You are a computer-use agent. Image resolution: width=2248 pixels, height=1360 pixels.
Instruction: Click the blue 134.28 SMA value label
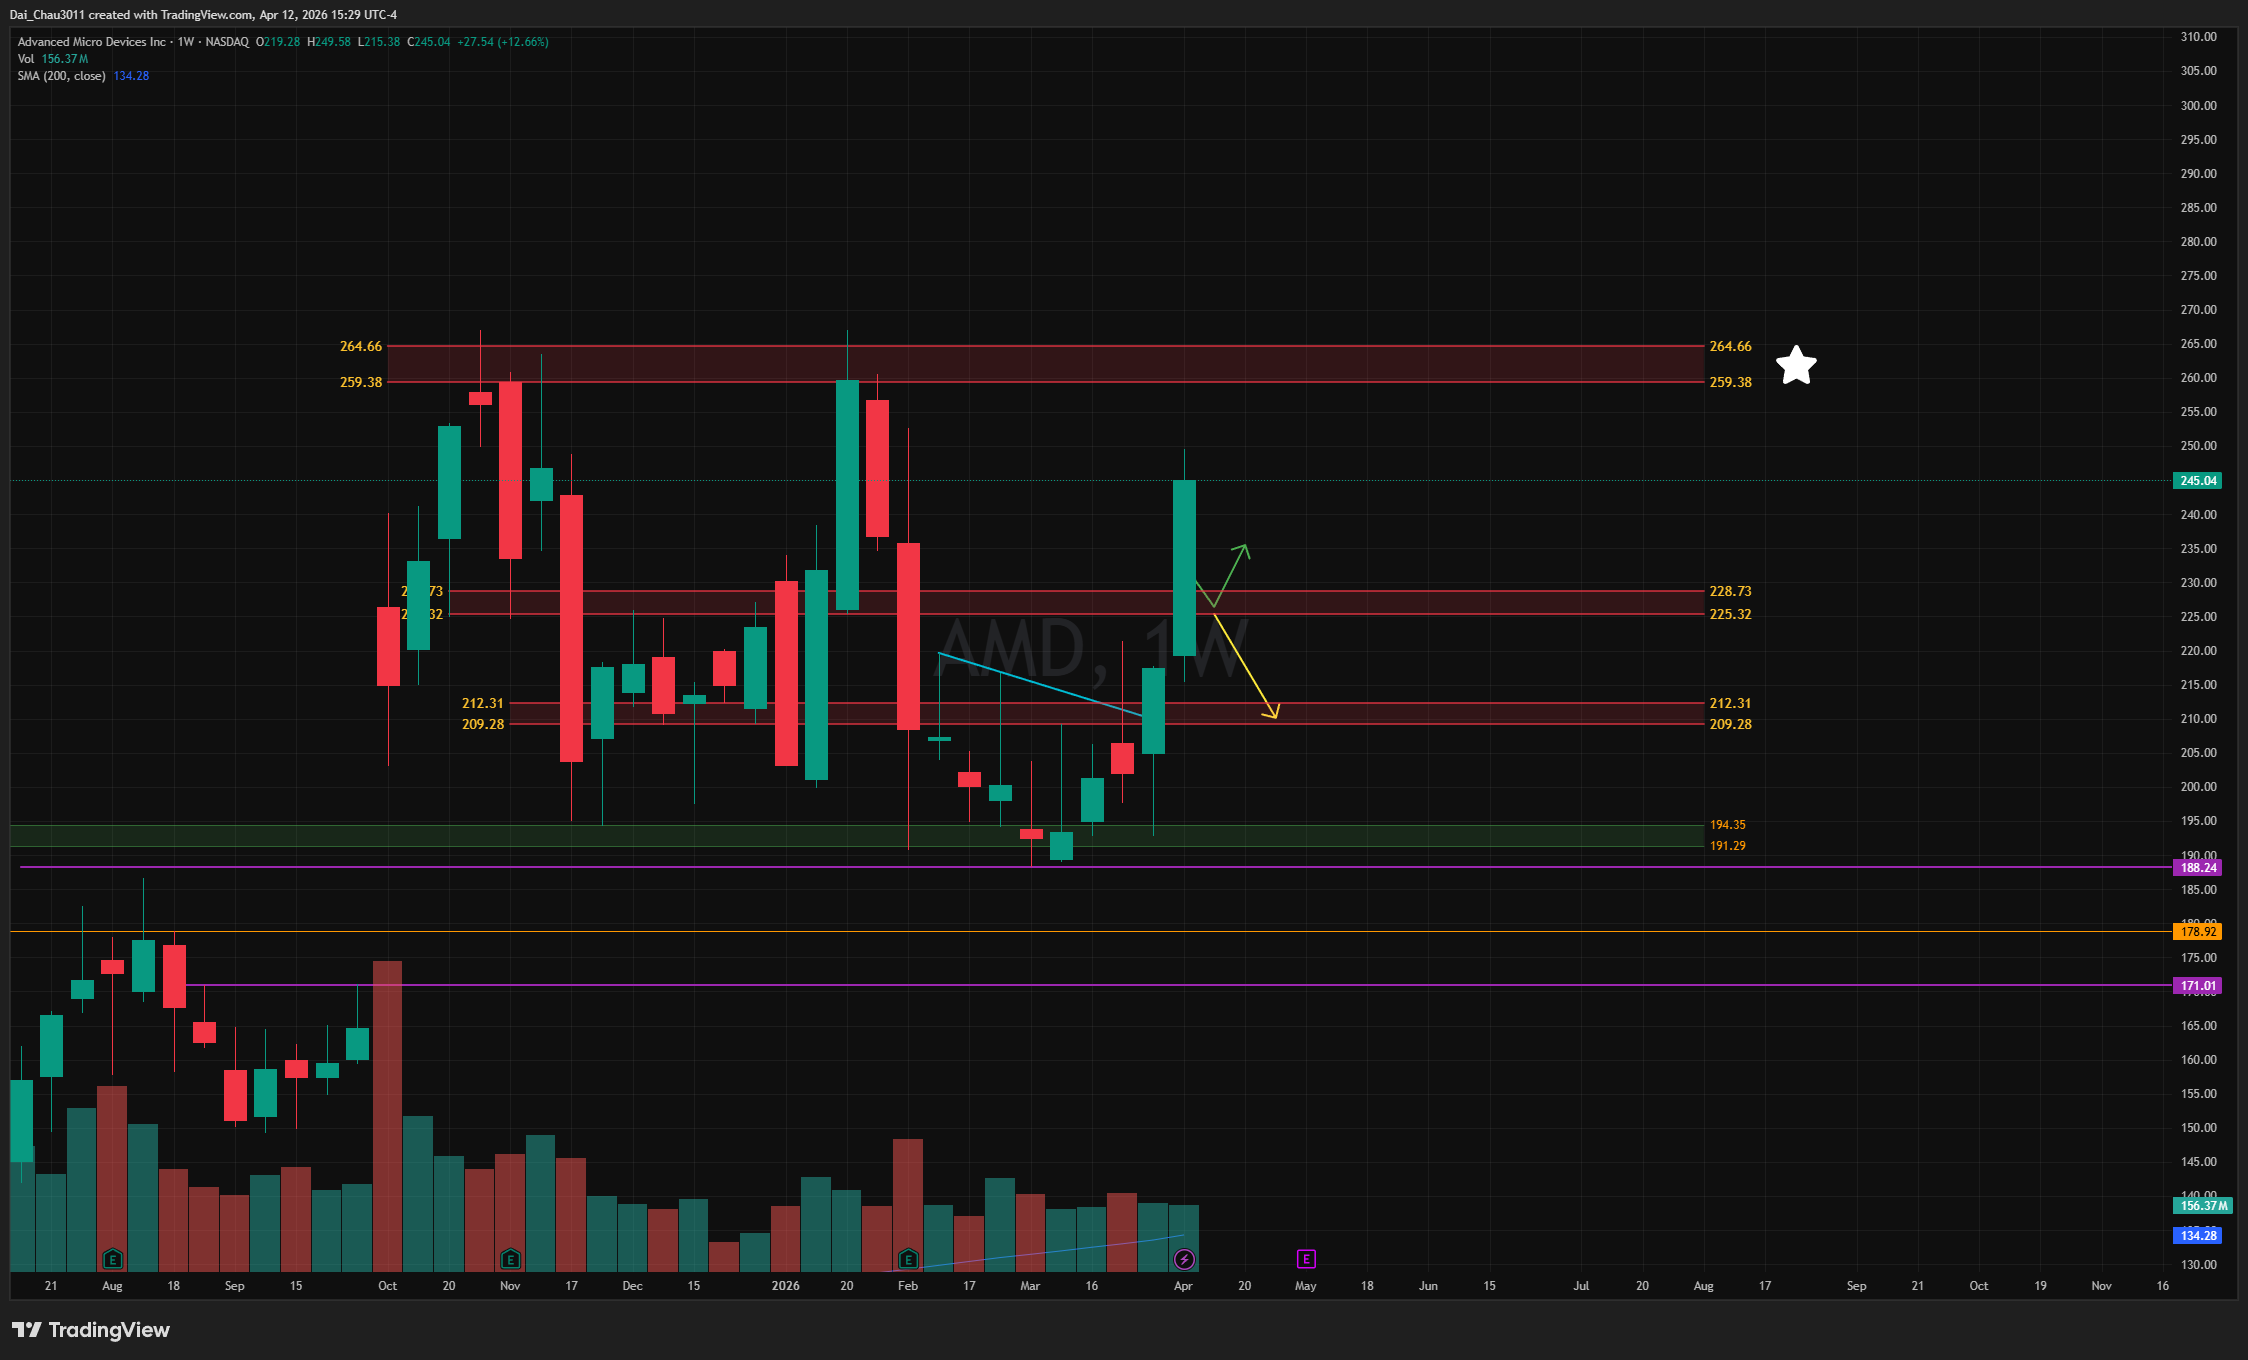click(2198, 1236)
